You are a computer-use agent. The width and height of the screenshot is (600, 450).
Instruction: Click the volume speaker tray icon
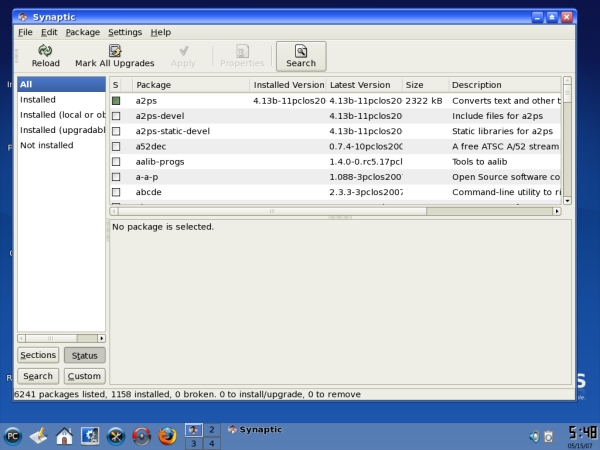(534, 436)
